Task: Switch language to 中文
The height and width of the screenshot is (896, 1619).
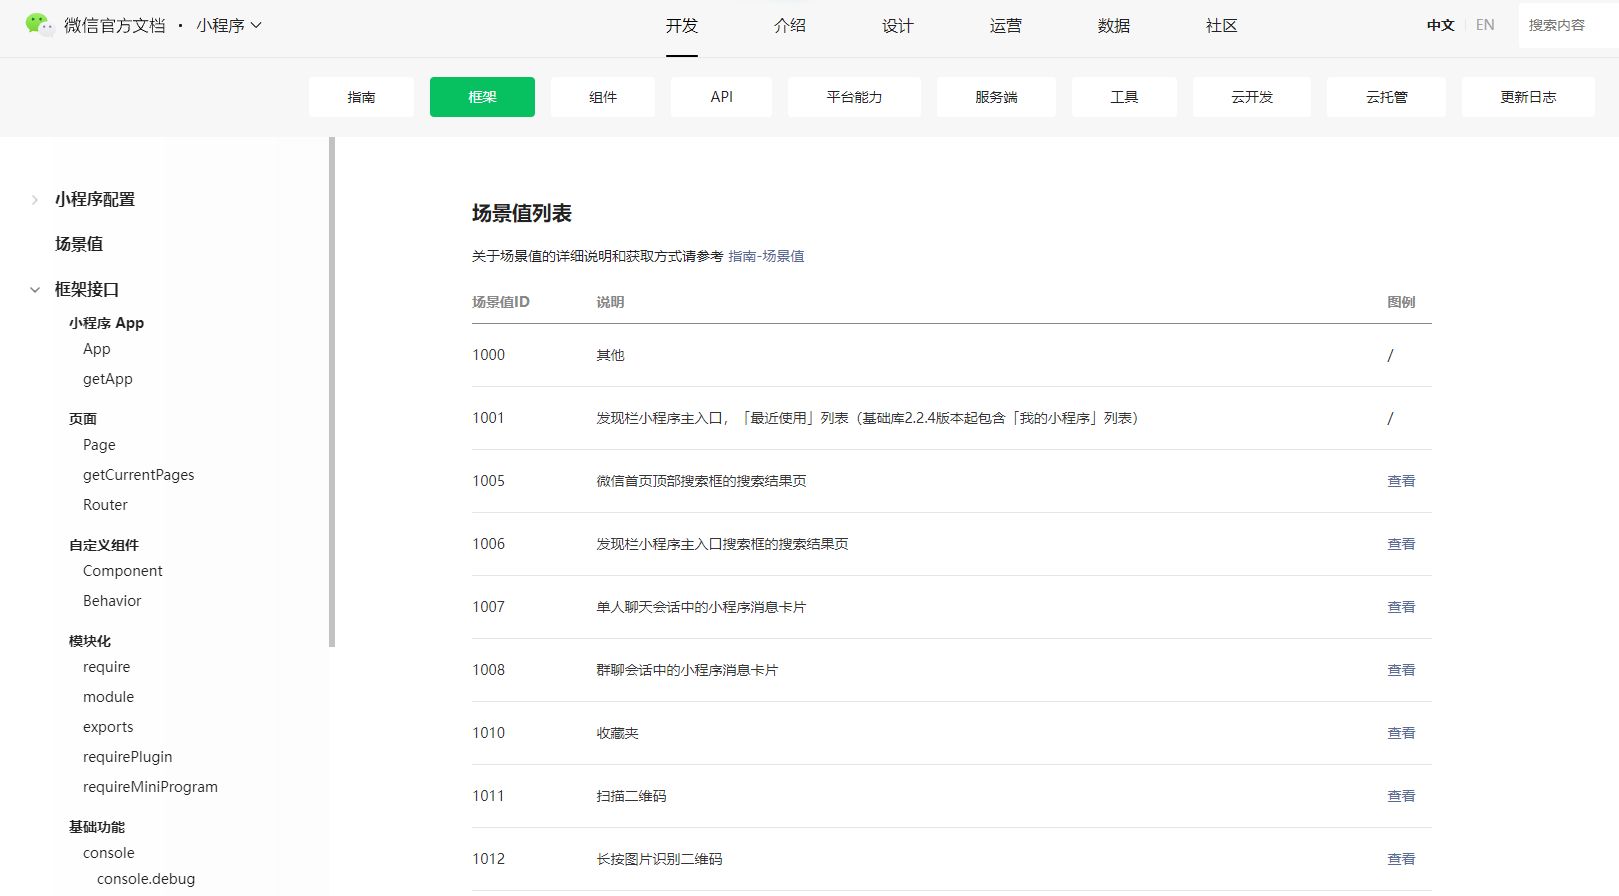Action: 1440,25
